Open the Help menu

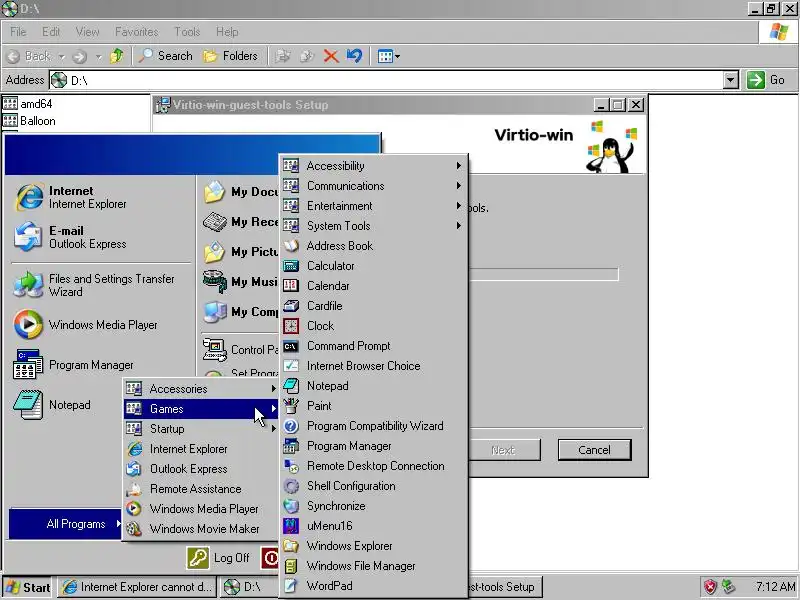pos(227,32)
